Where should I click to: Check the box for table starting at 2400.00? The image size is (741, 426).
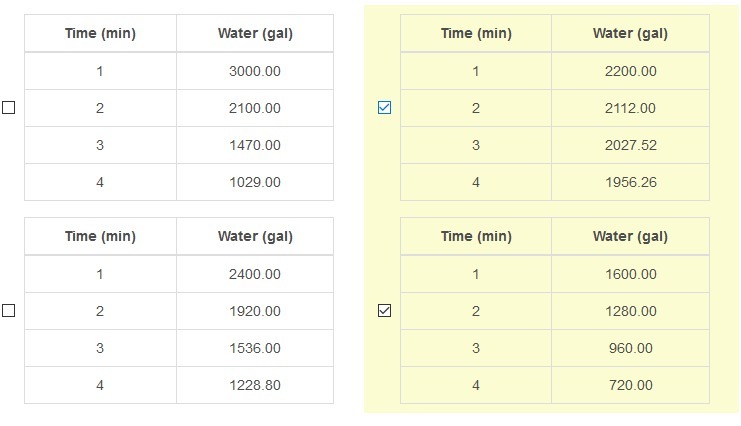tap(9, 311)
